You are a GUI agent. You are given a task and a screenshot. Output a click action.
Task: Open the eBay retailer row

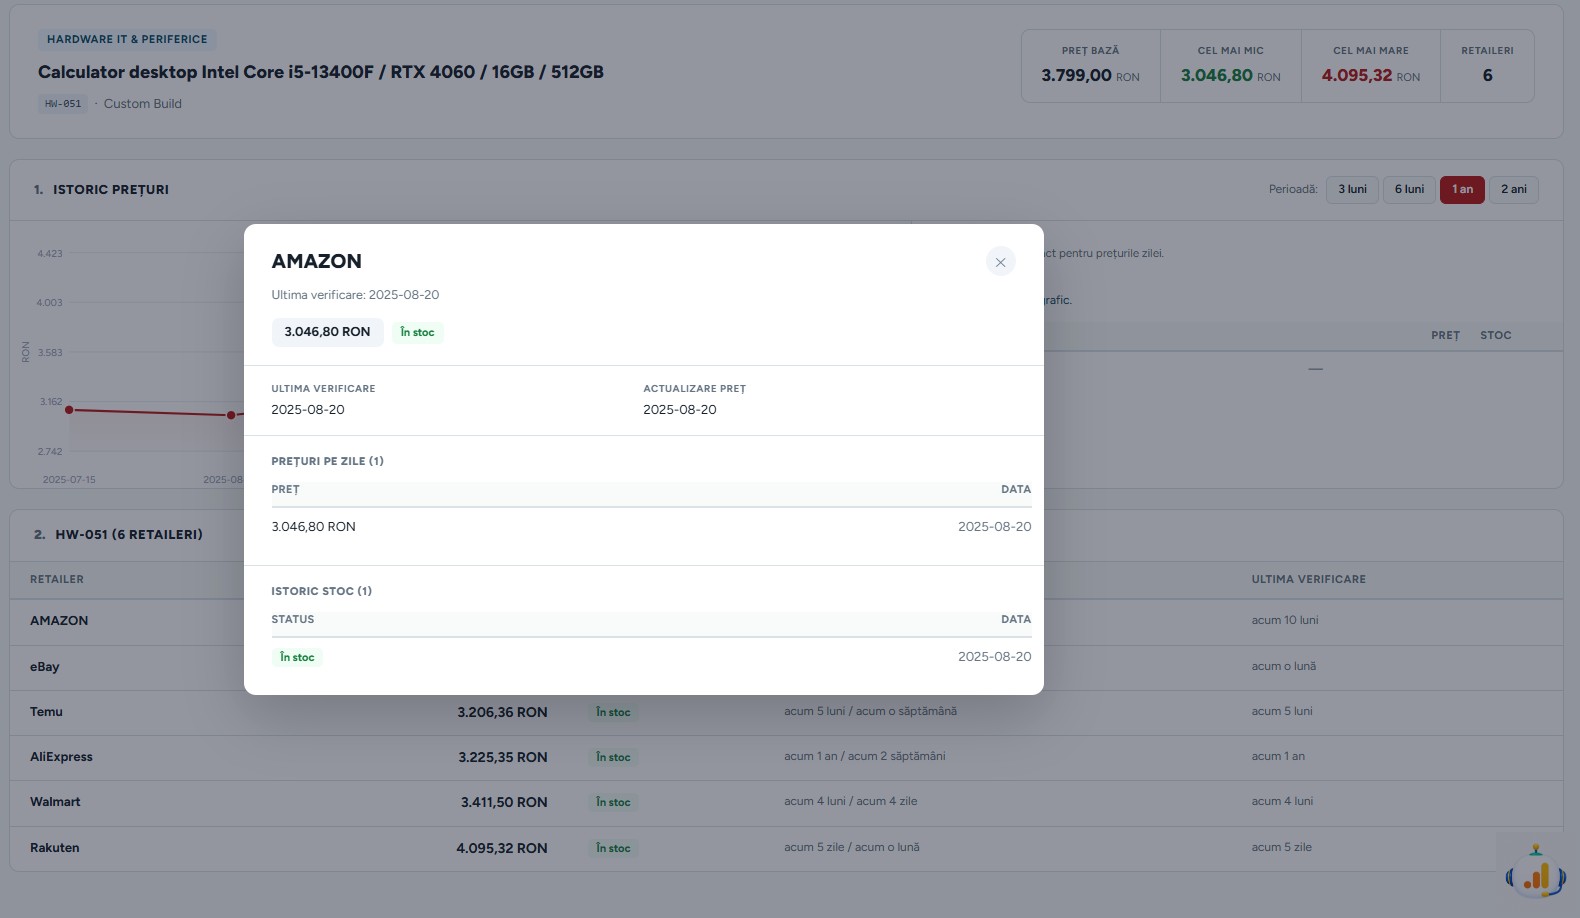(786, 667)
